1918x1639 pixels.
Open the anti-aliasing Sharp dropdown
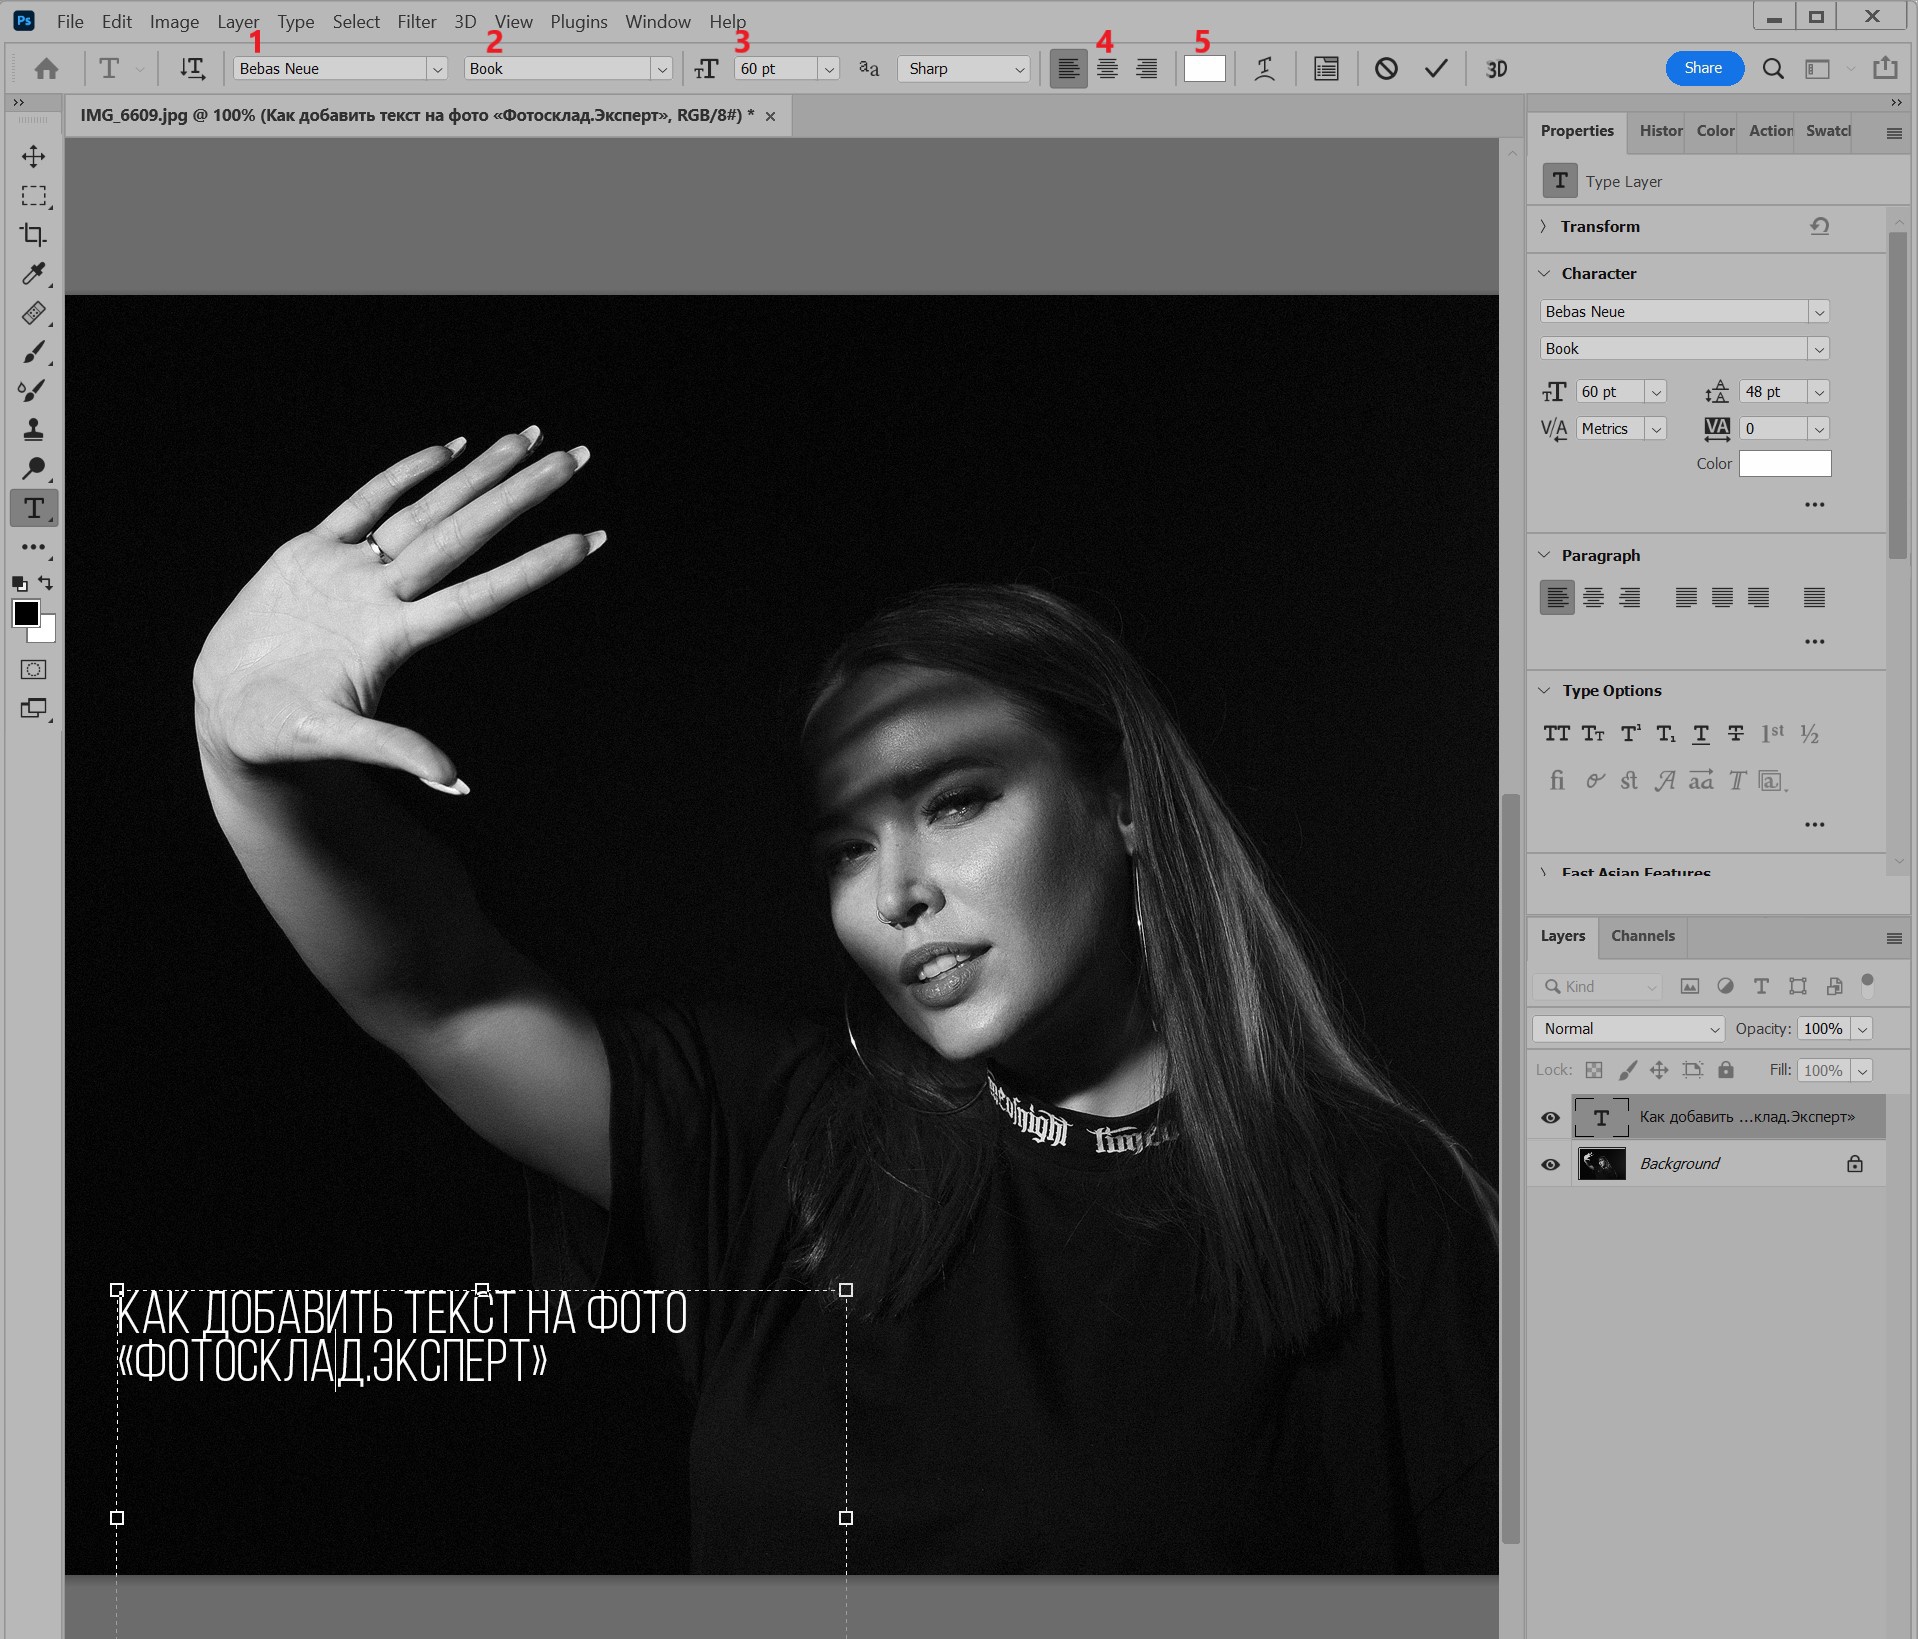(964, 68)
